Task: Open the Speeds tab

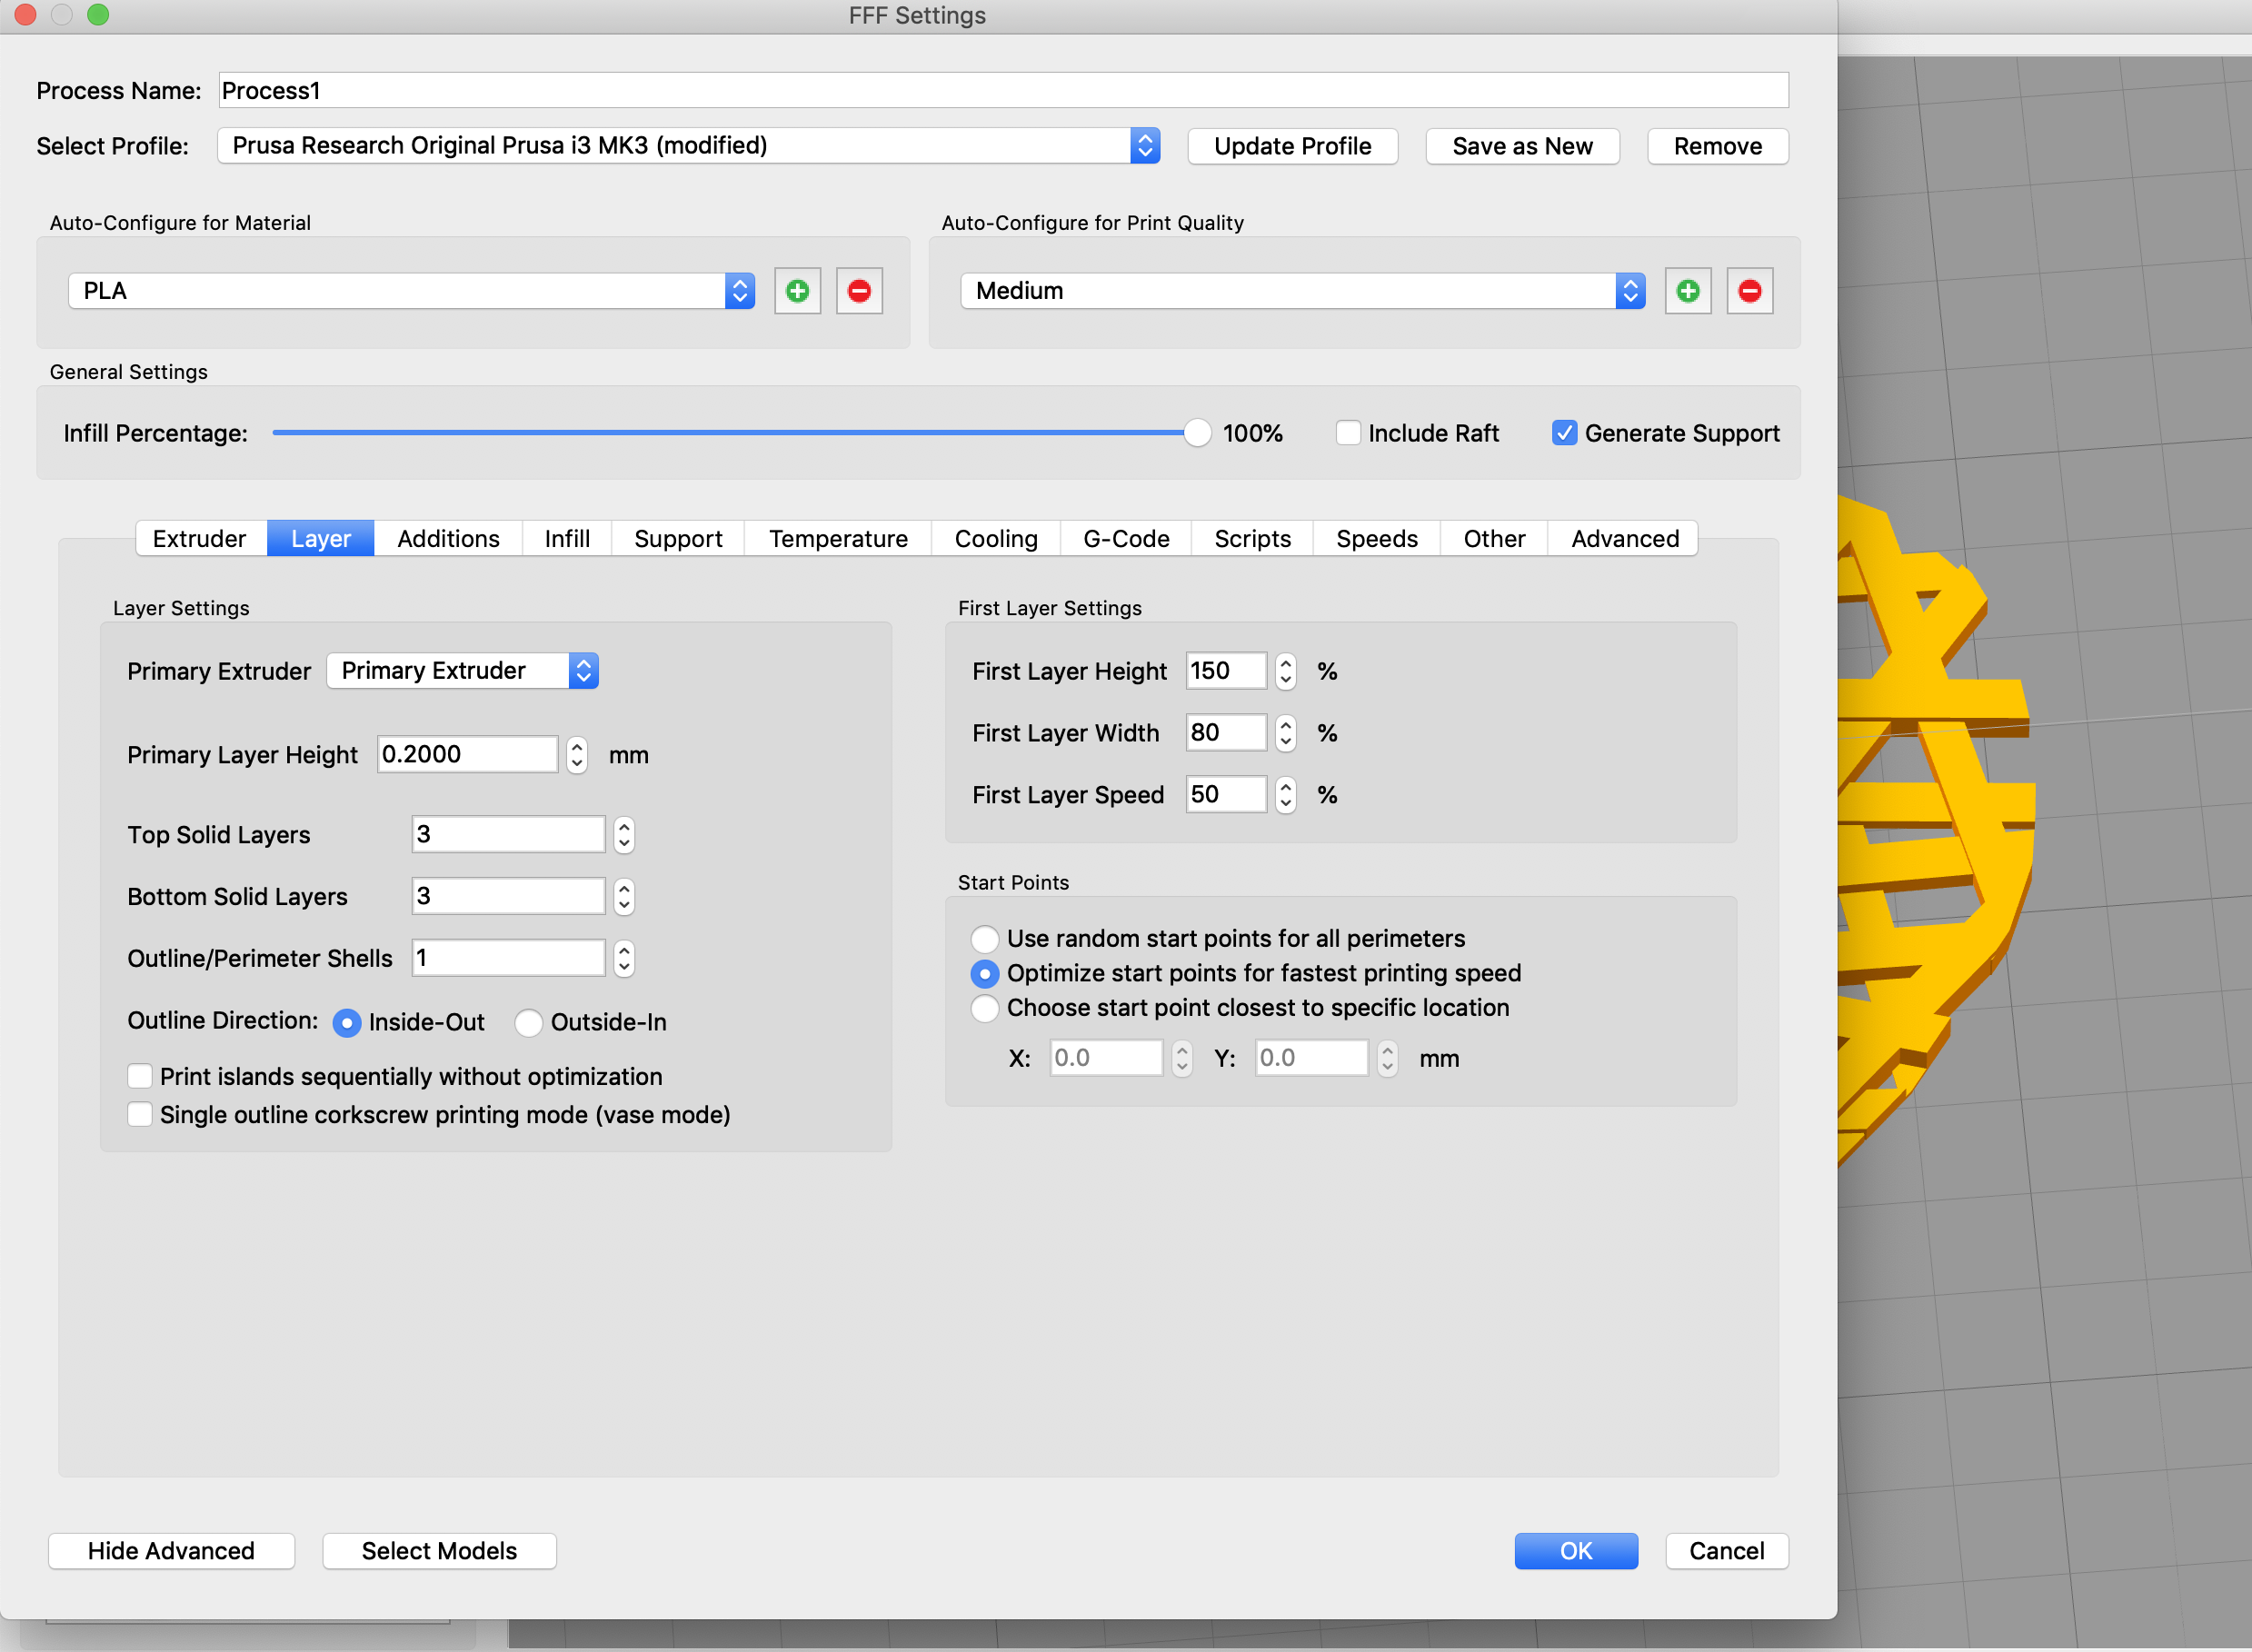Action: [1376, 539]
